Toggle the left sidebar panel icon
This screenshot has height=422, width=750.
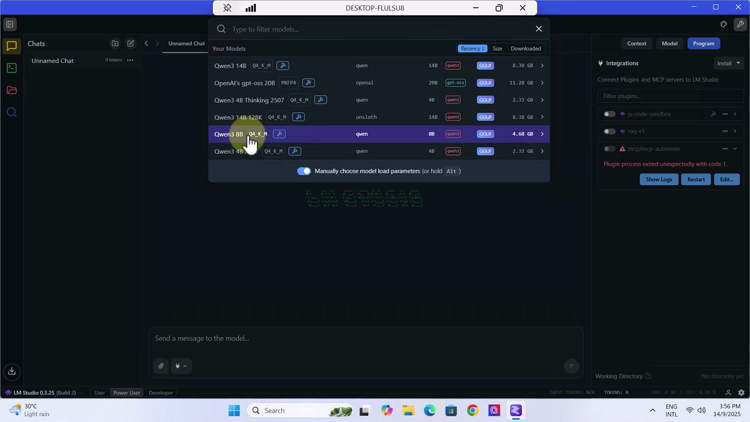coord(10,24)
